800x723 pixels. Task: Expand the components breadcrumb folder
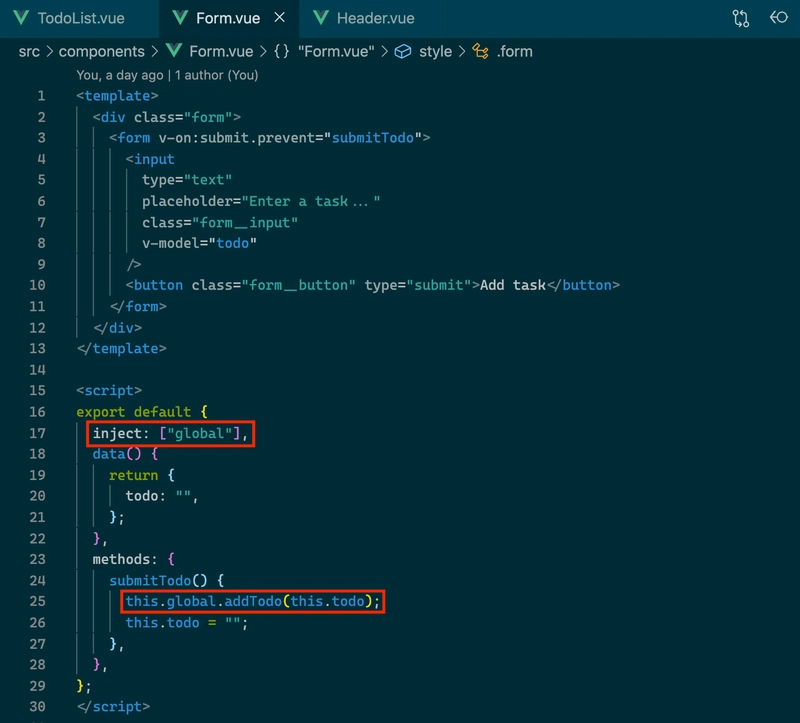coord(102,52)
